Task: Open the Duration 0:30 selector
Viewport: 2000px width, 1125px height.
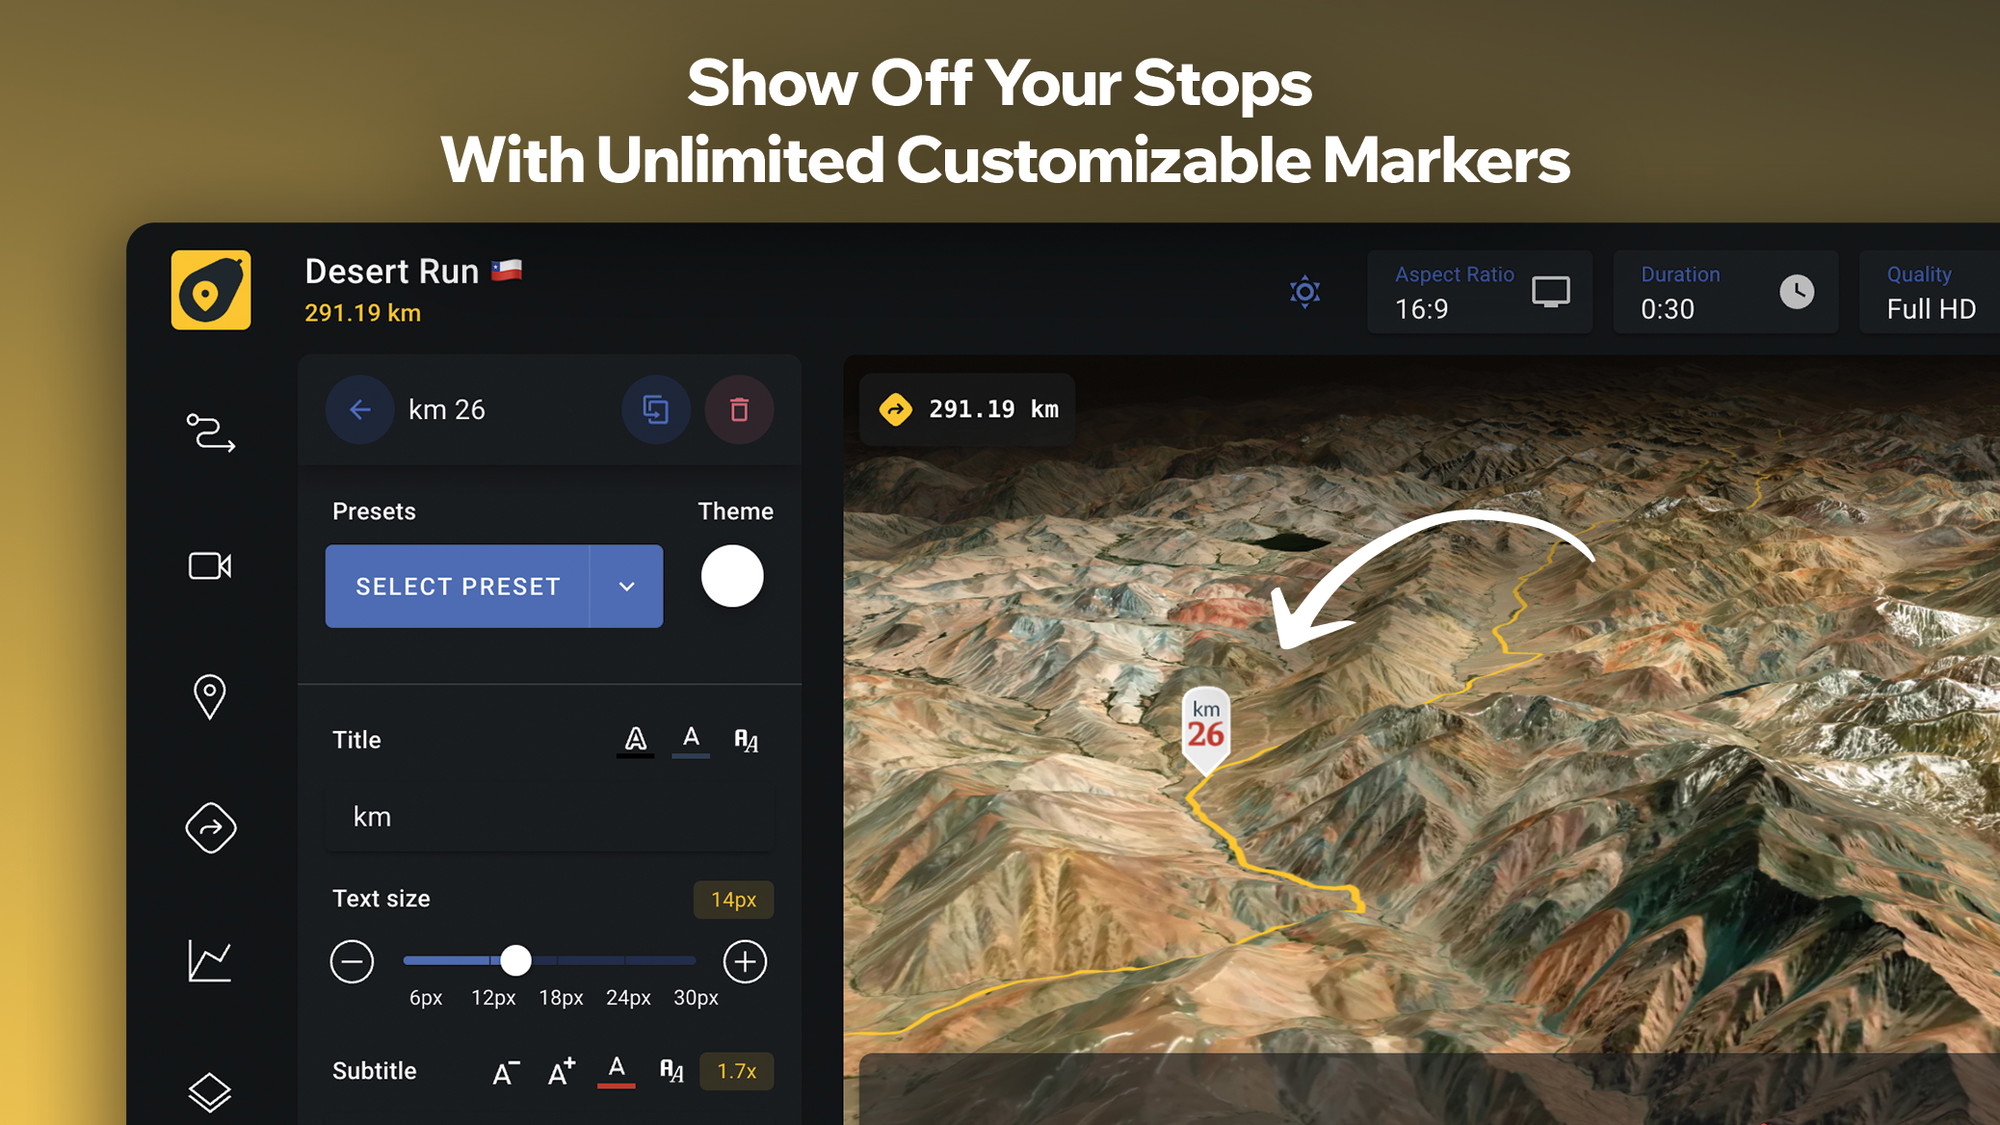Action: (1726, 292)
